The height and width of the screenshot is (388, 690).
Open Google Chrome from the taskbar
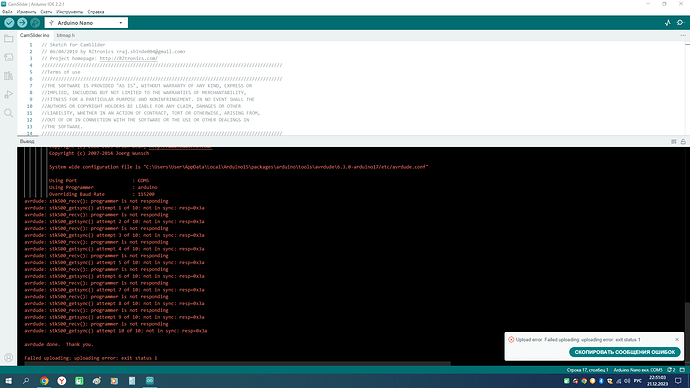44,381
